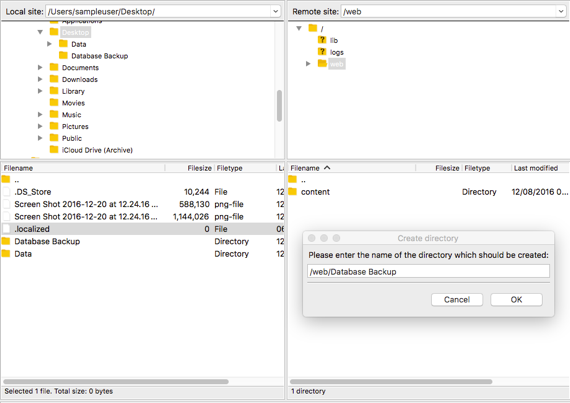The height and width of the screenshot is (403, 570).
Task: Click Data folder icon in file list
Action: [6, 253]
